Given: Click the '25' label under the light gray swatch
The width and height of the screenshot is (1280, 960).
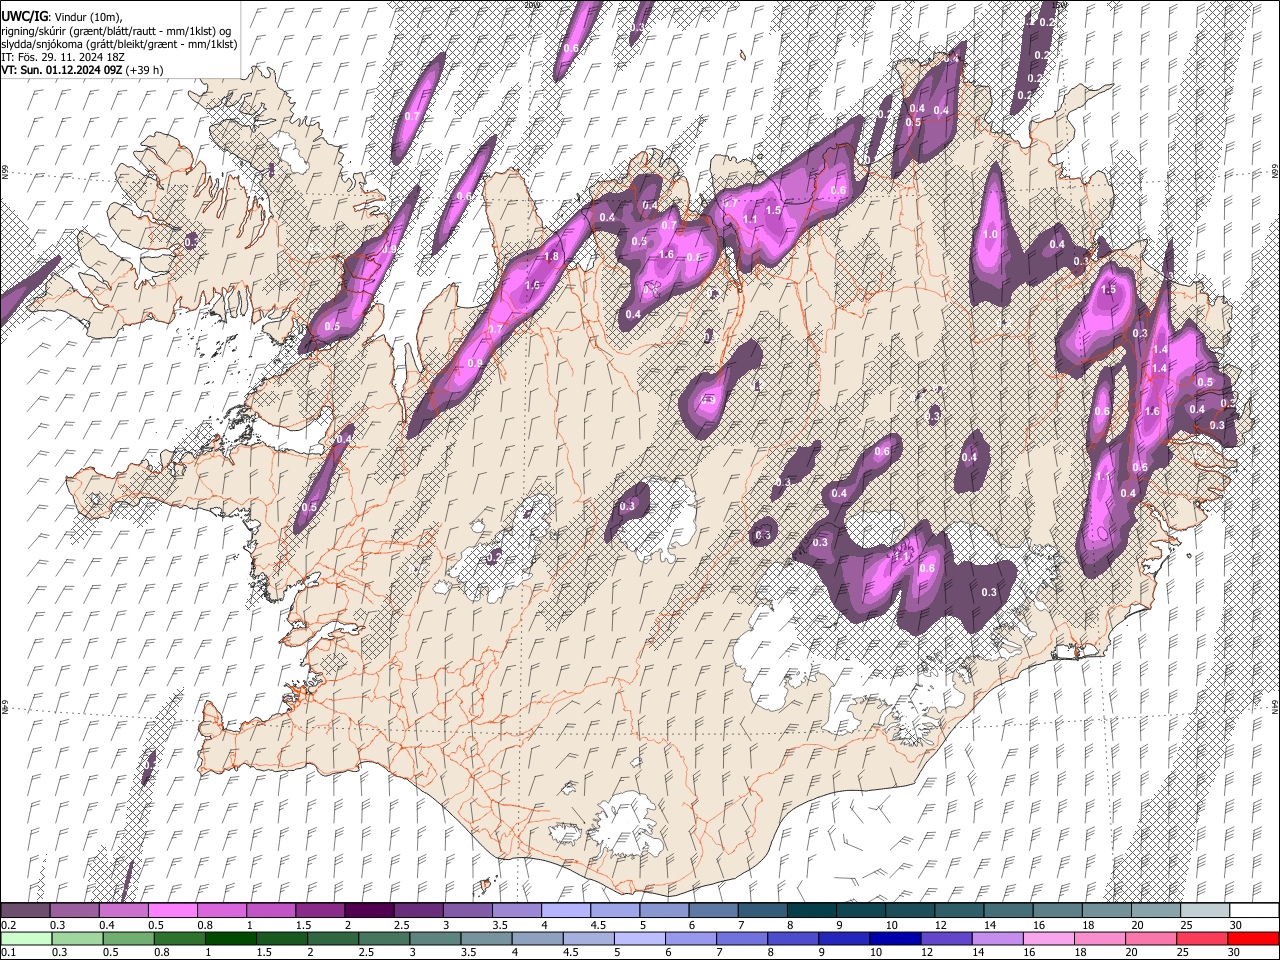Looking at the screenshot, I should (x=1186, y=925).
